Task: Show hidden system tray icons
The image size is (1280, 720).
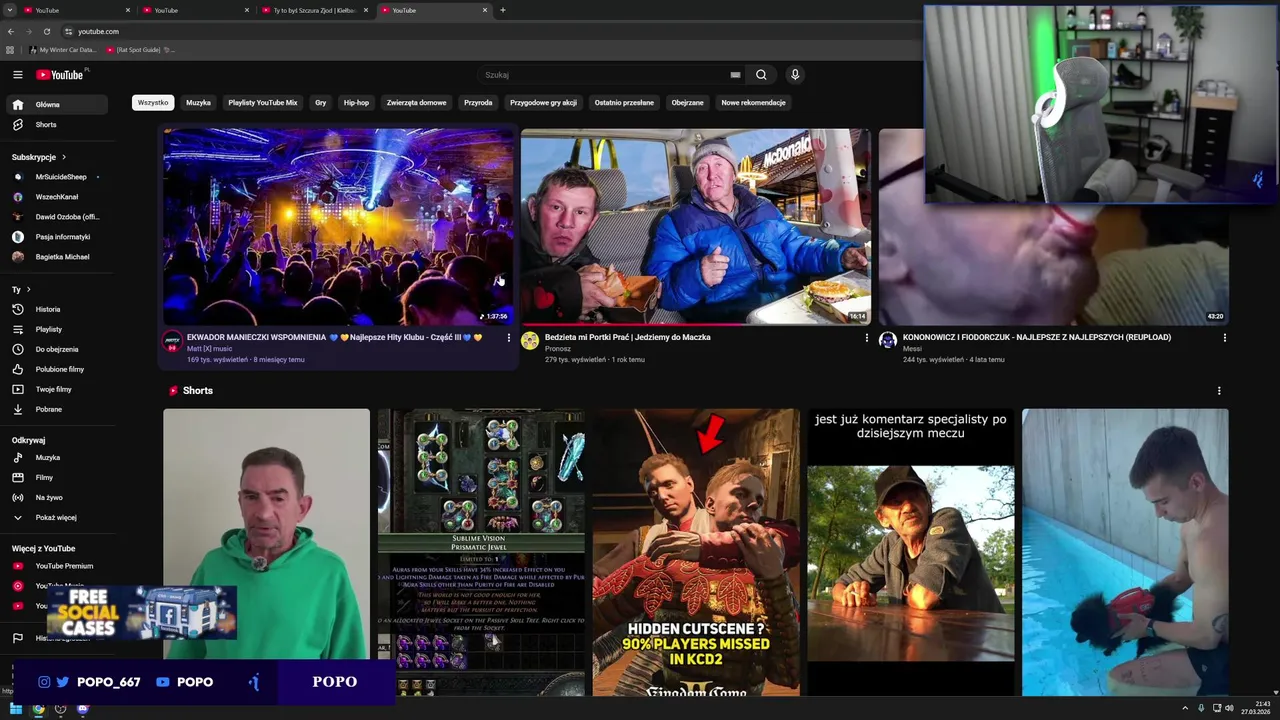Action: click(x=1186, y=708)
